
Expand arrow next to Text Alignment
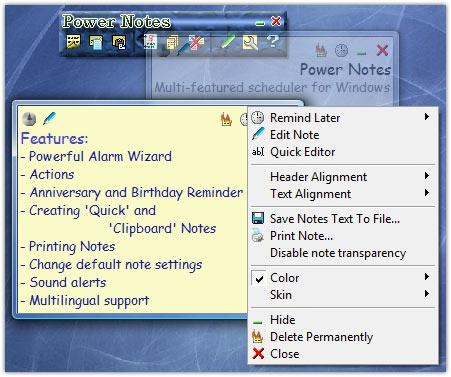[x=427, y=193]
